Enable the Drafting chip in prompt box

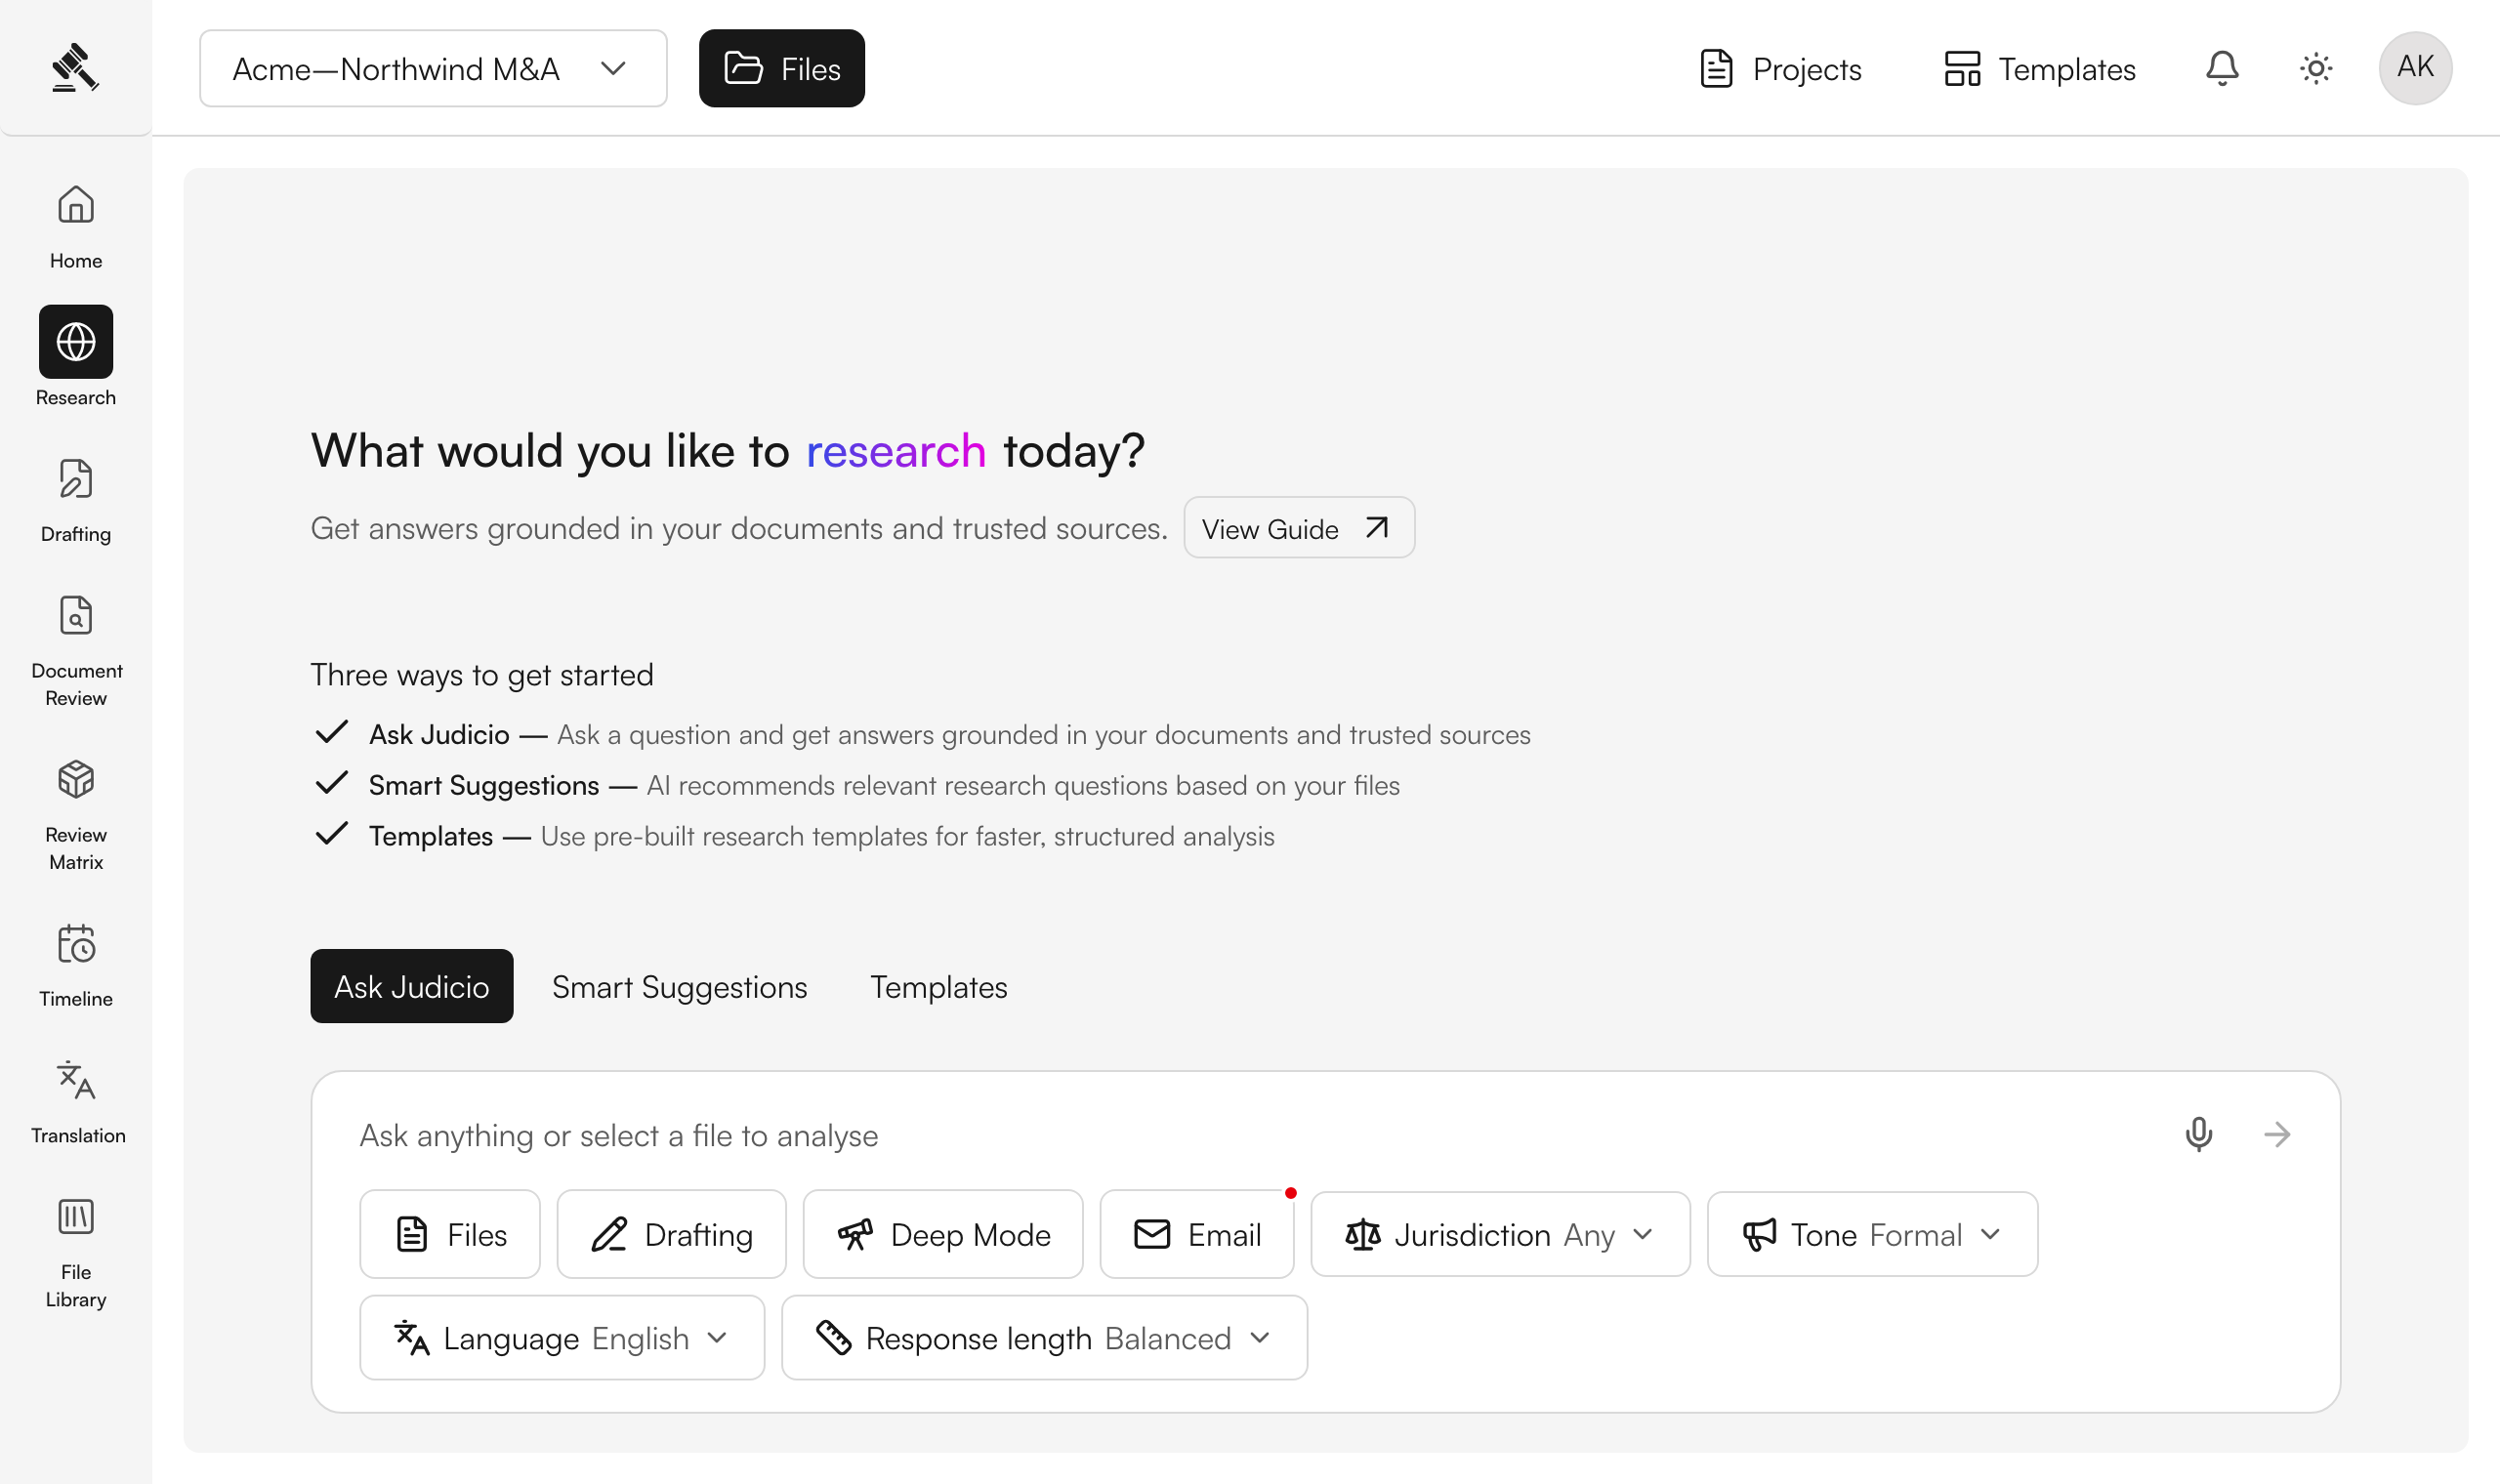tap(672, 1234)
